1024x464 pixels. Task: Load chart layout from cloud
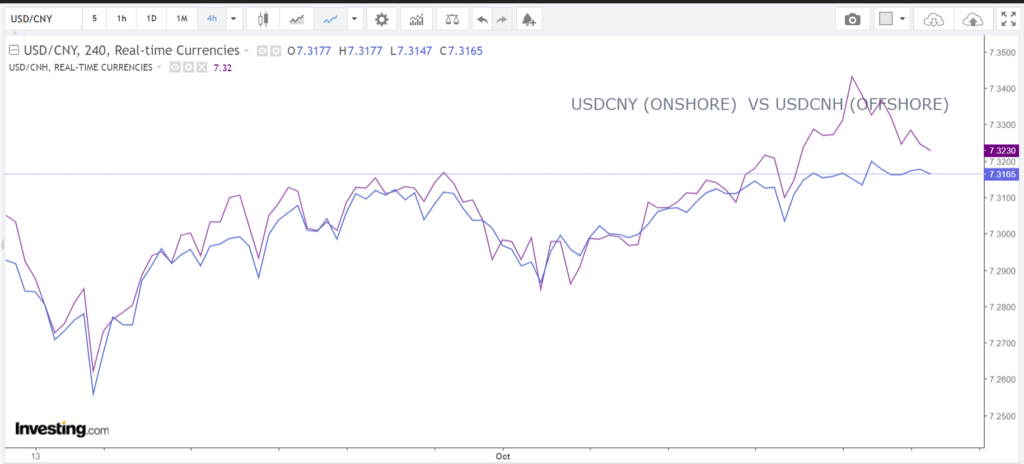point(933,19)
